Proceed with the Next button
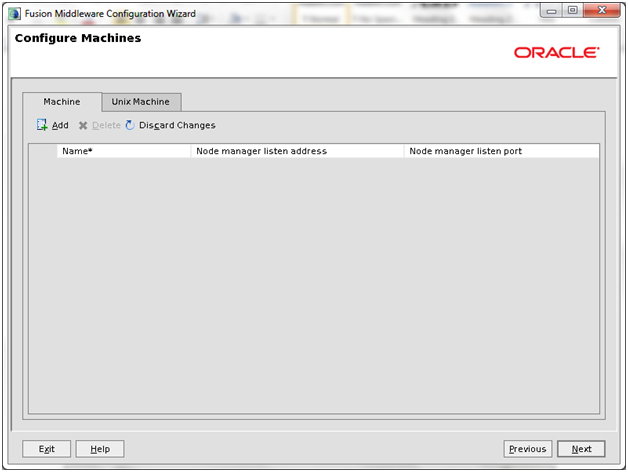The width and height of the screenshot is (628, 472). [x=581, y=449]
